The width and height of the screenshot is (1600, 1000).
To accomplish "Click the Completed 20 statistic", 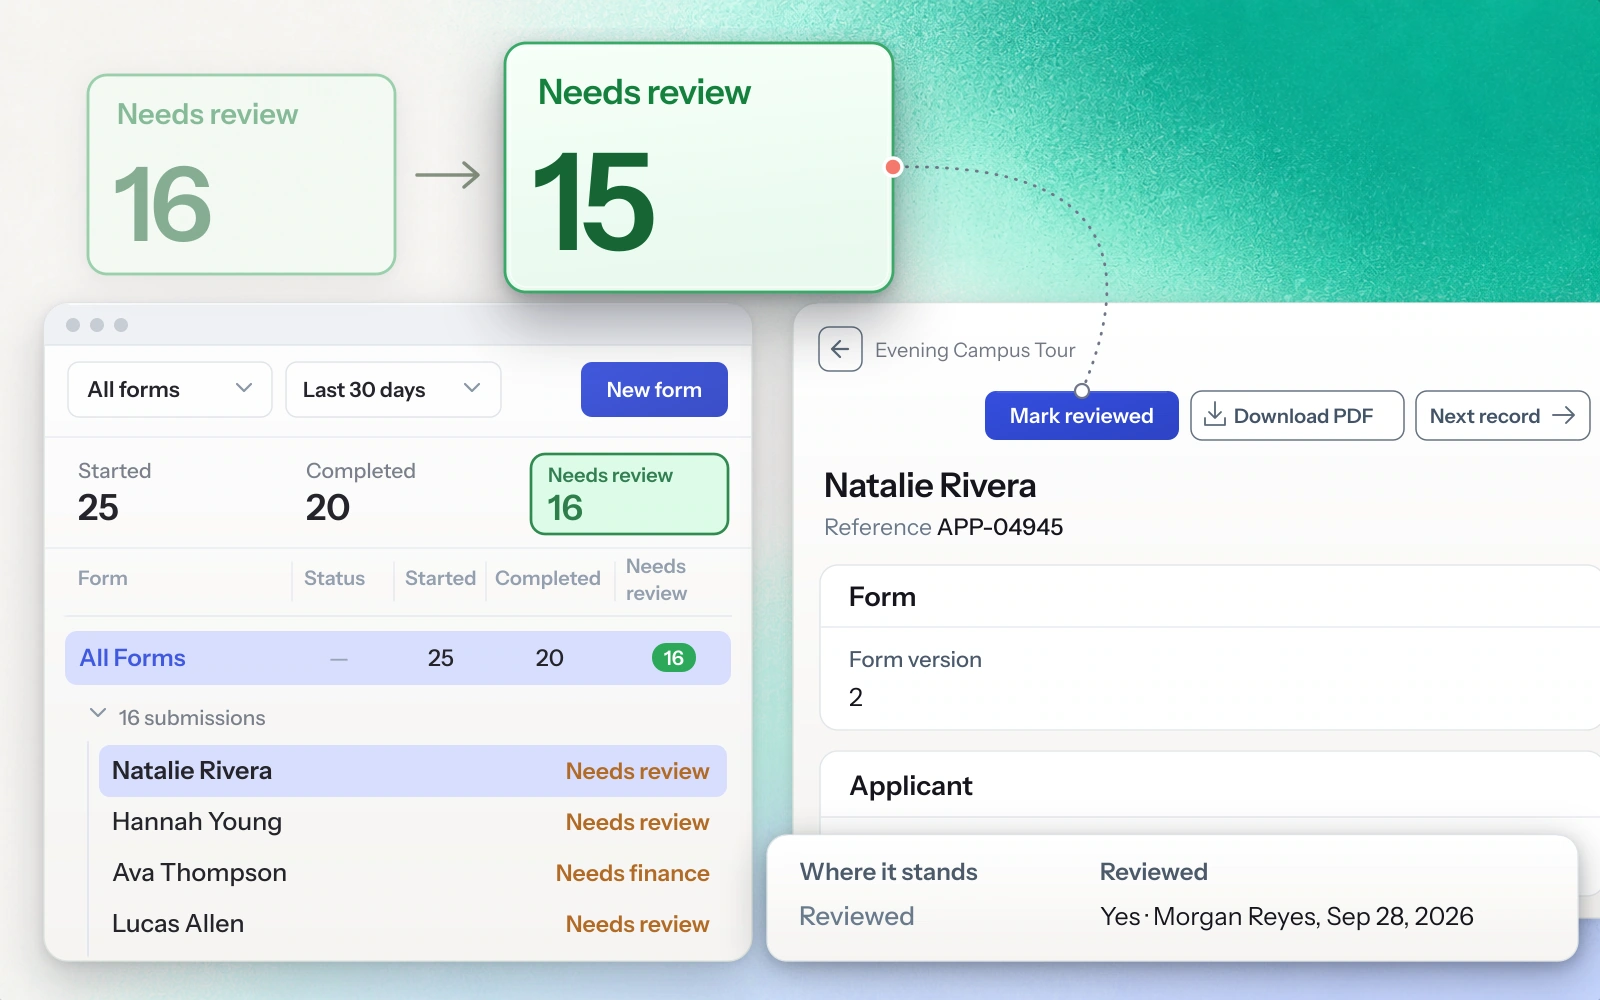I will click(x=360, y=492).
